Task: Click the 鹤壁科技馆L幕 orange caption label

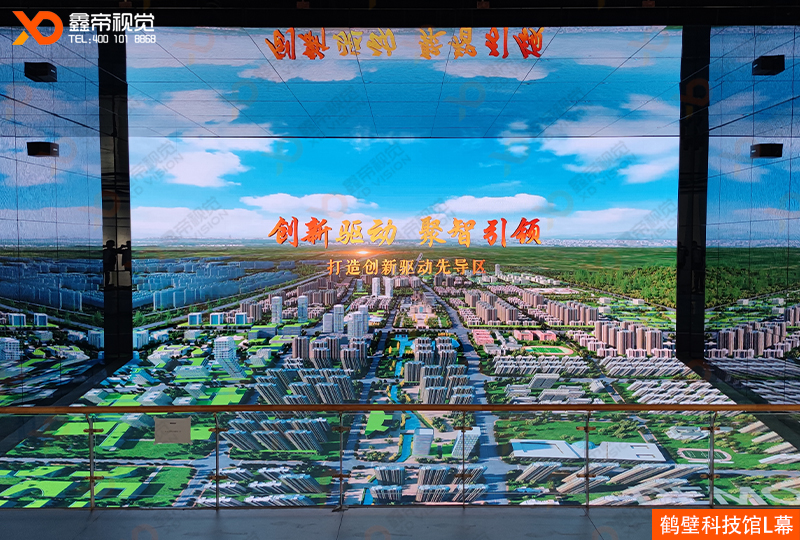Action: pyautogui.click(x=724, y=524)
